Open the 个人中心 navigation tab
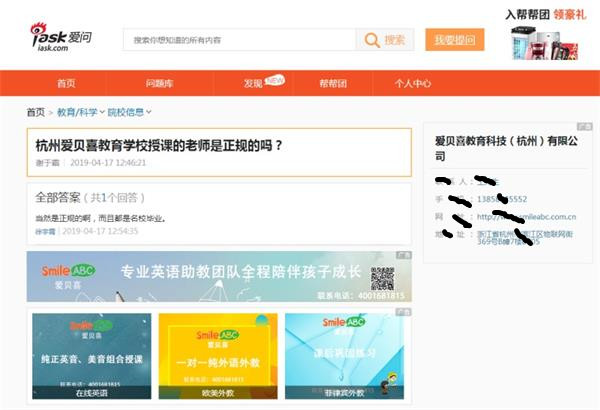The image size is (600, 410). coord(412,83)
